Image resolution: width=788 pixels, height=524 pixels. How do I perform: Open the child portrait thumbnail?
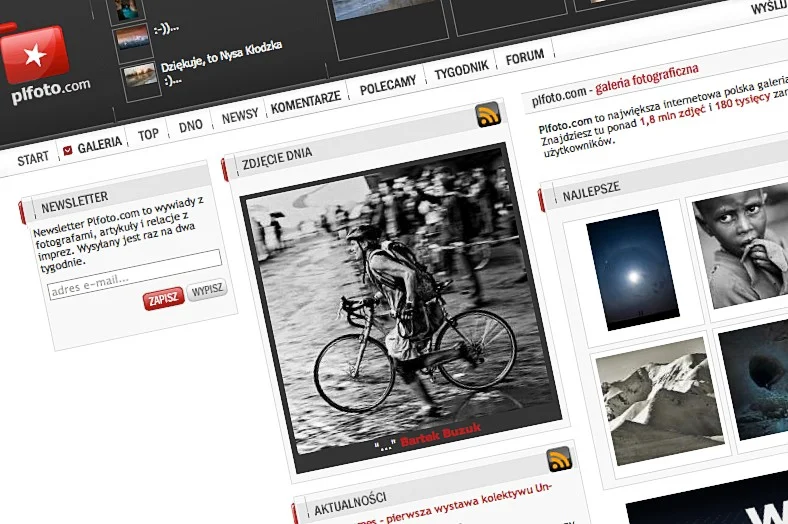click(743, 245)
